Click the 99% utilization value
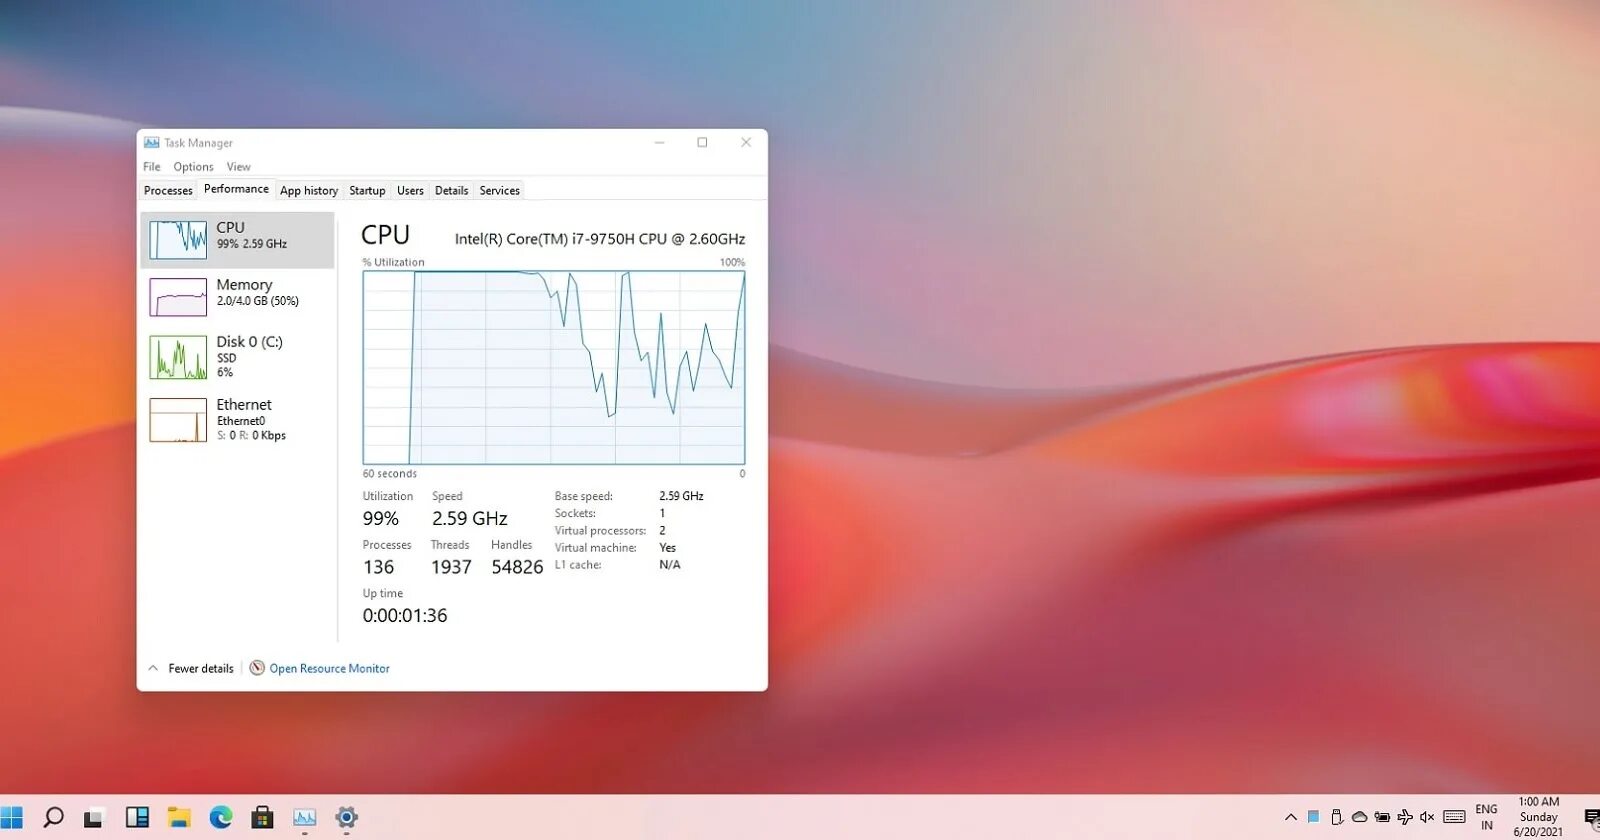Screen dimensions: 1600x840 381,518
